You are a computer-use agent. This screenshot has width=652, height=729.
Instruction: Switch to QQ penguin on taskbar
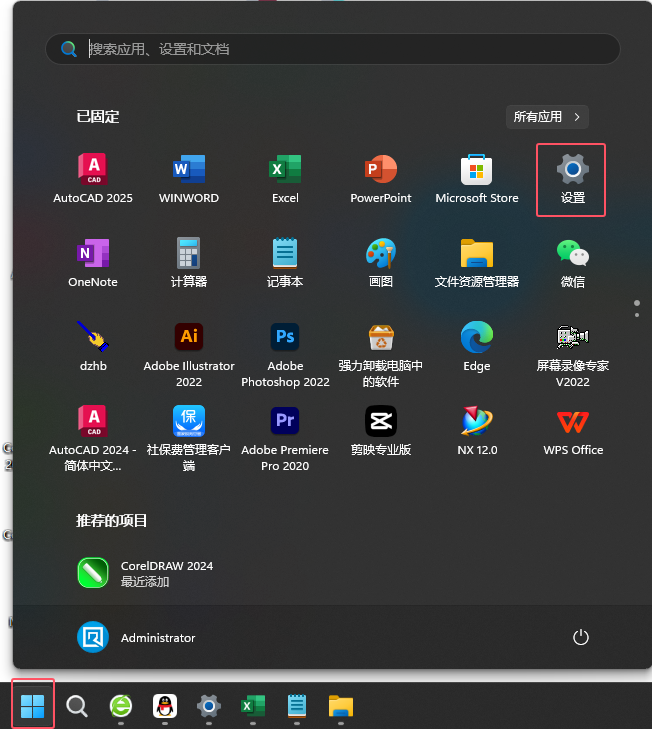coord(165,706)
